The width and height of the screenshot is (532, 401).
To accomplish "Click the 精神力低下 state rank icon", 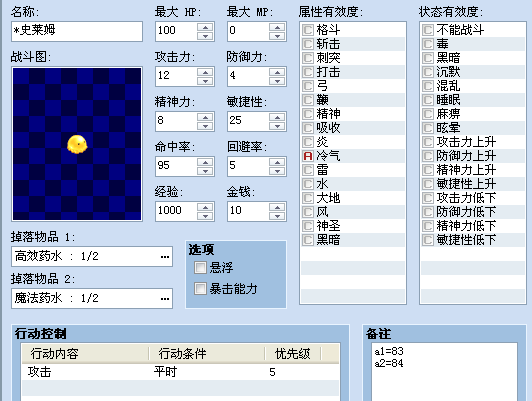I will coord(428,226).
